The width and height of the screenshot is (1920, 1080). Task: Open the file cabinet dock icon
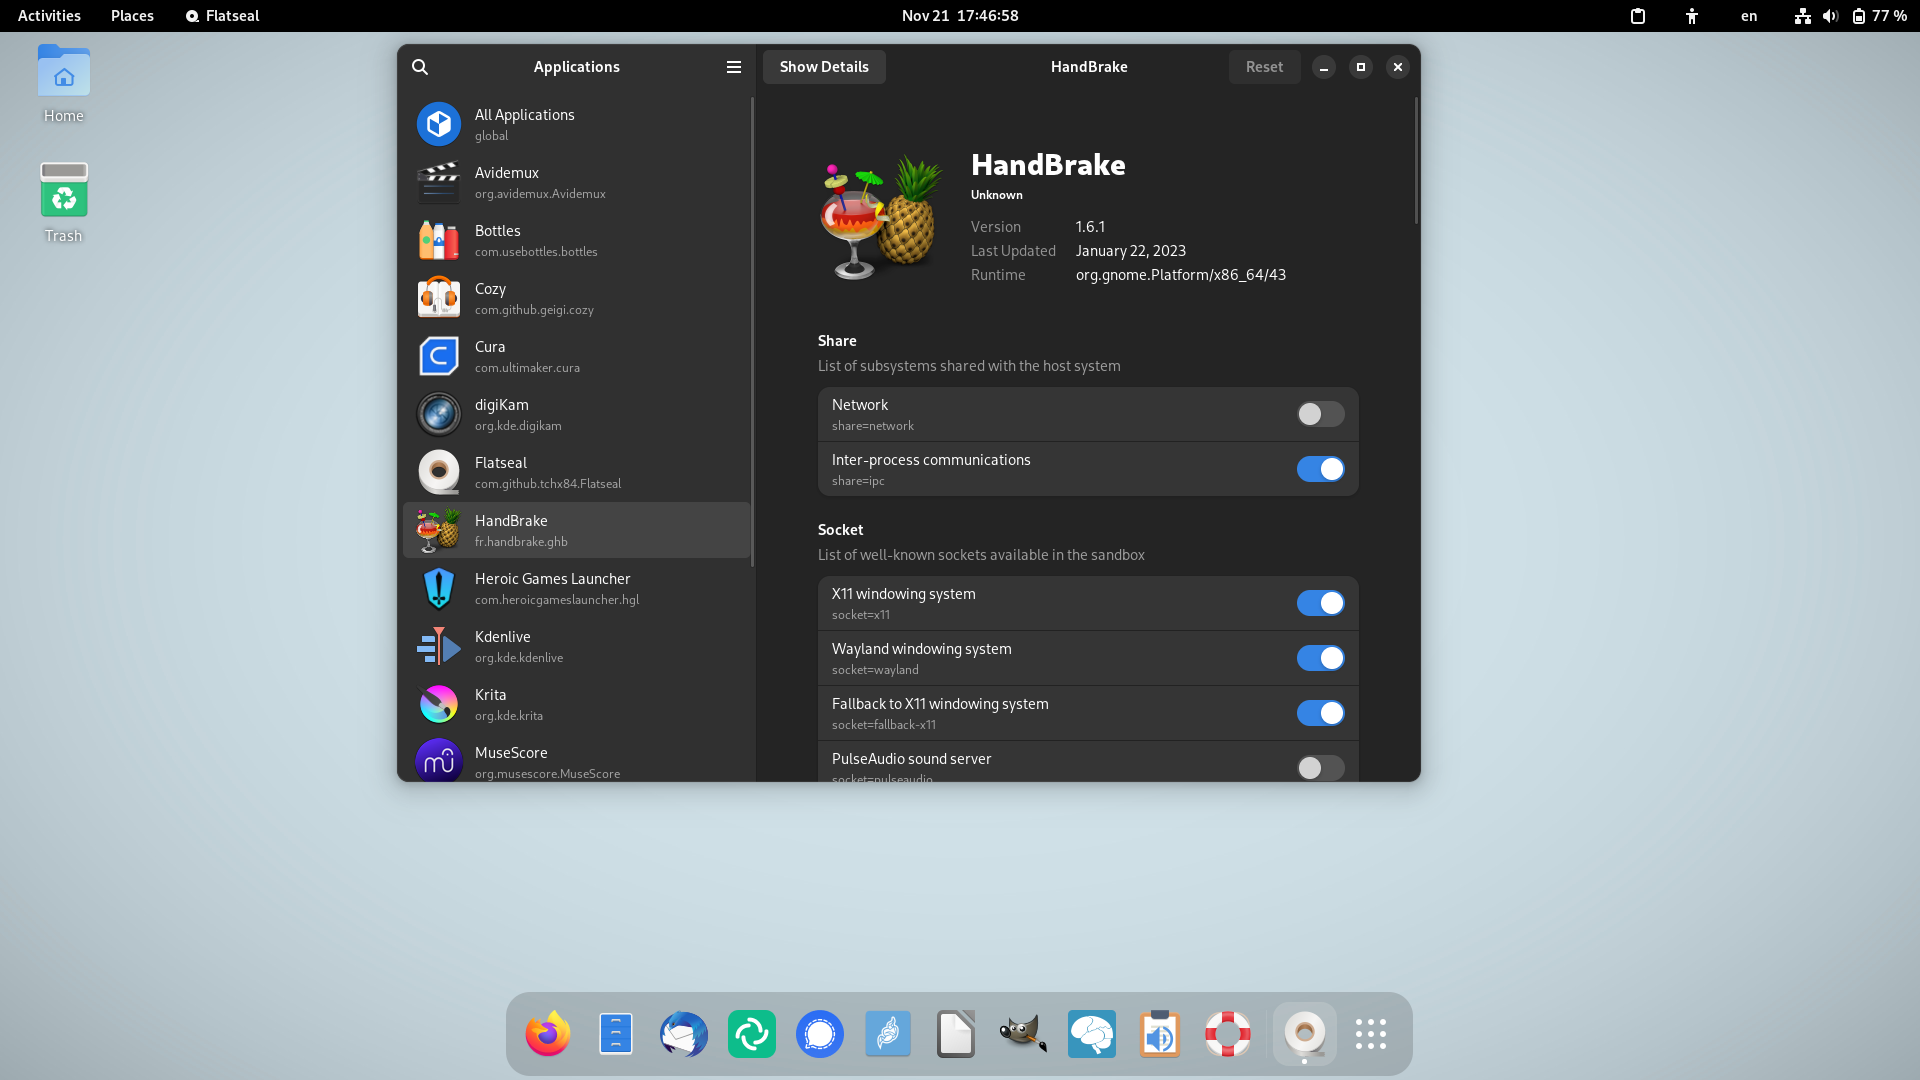(616, 1034)
